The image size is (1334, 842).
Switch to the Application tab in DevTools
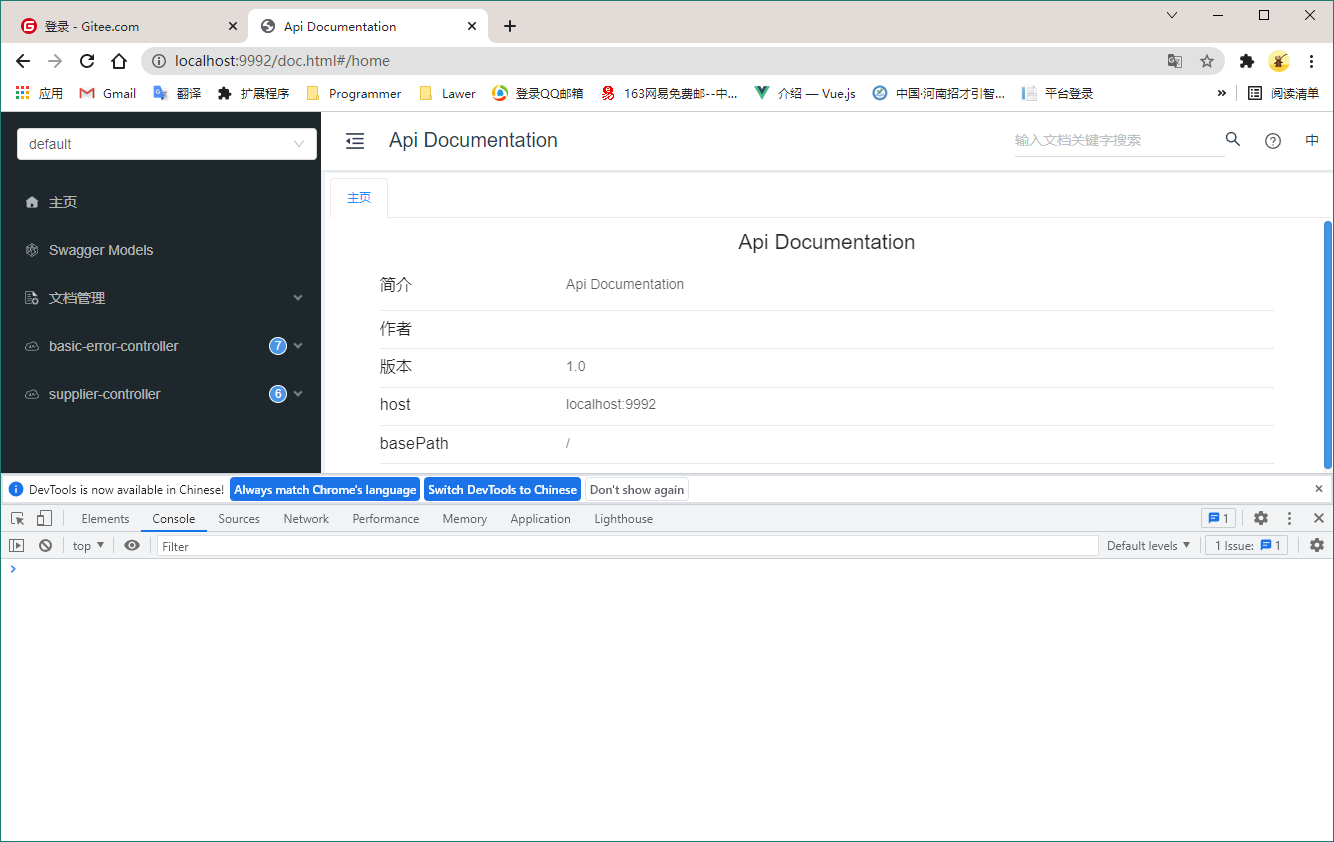click(540, 518)
